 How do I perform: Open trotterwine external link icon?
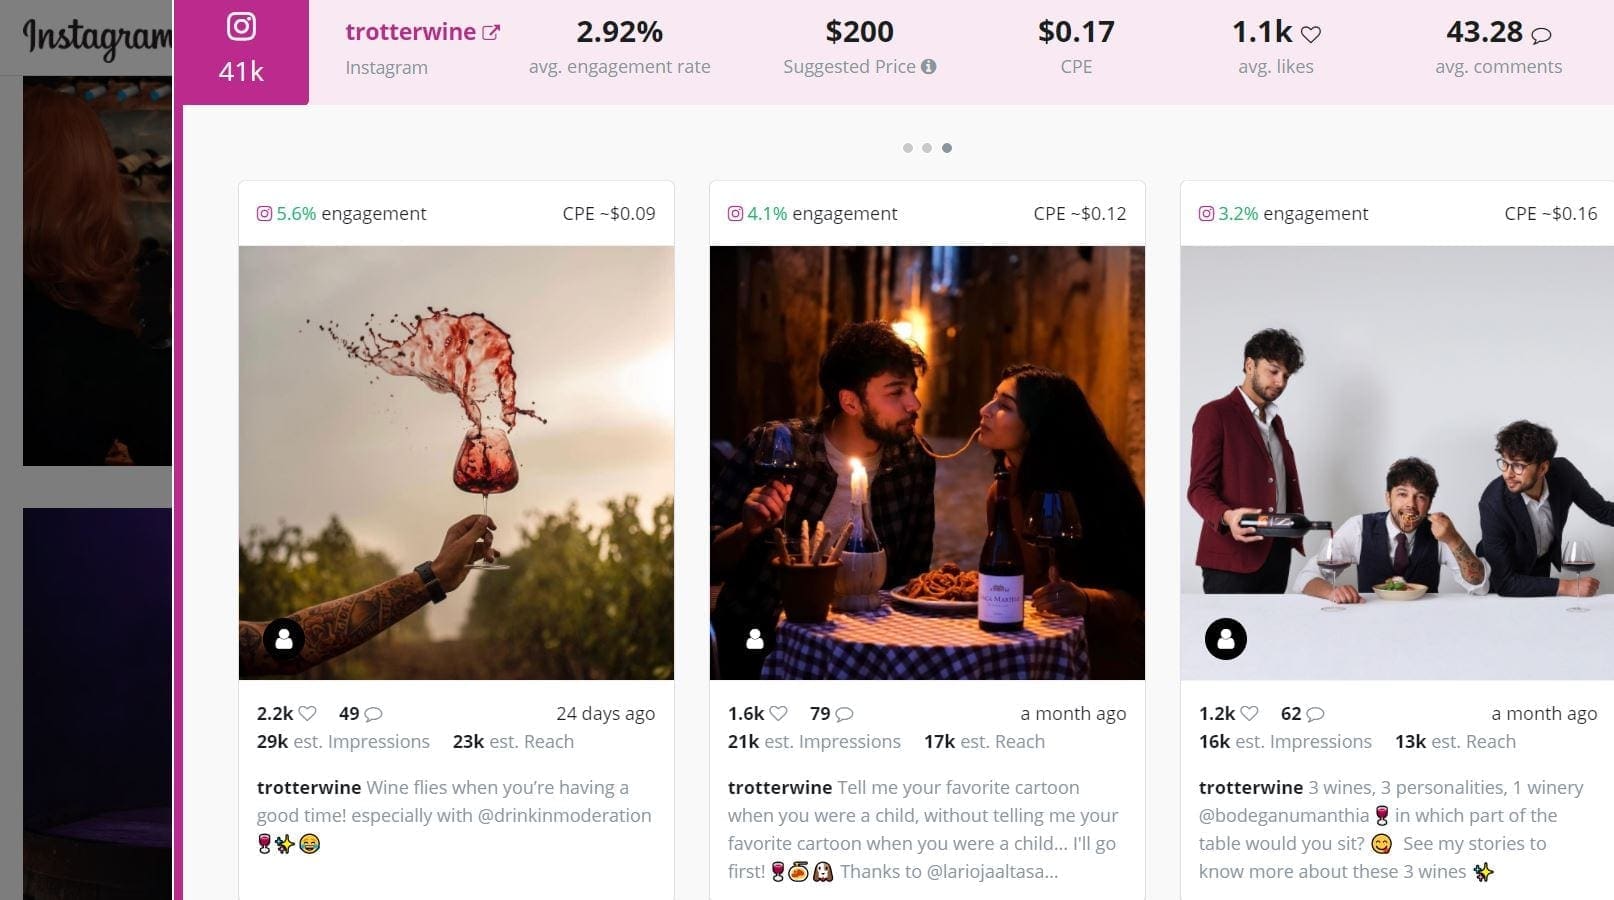point(491,32)
